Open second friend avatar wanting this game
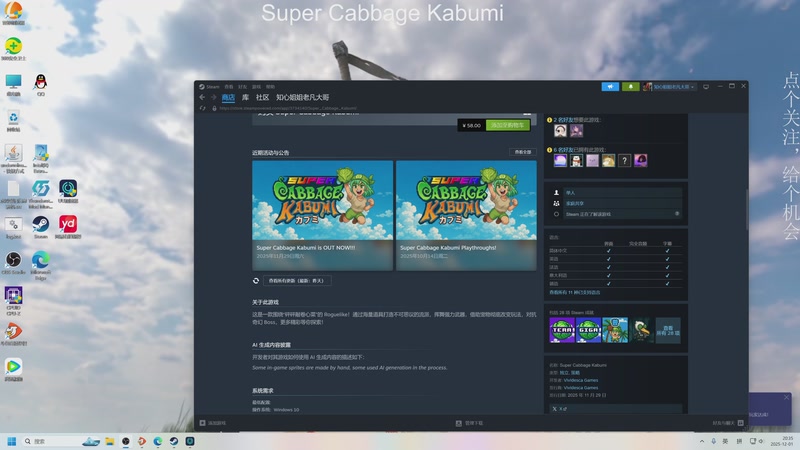The width and height of the screenshot is (800, 450). coord(577,131)
